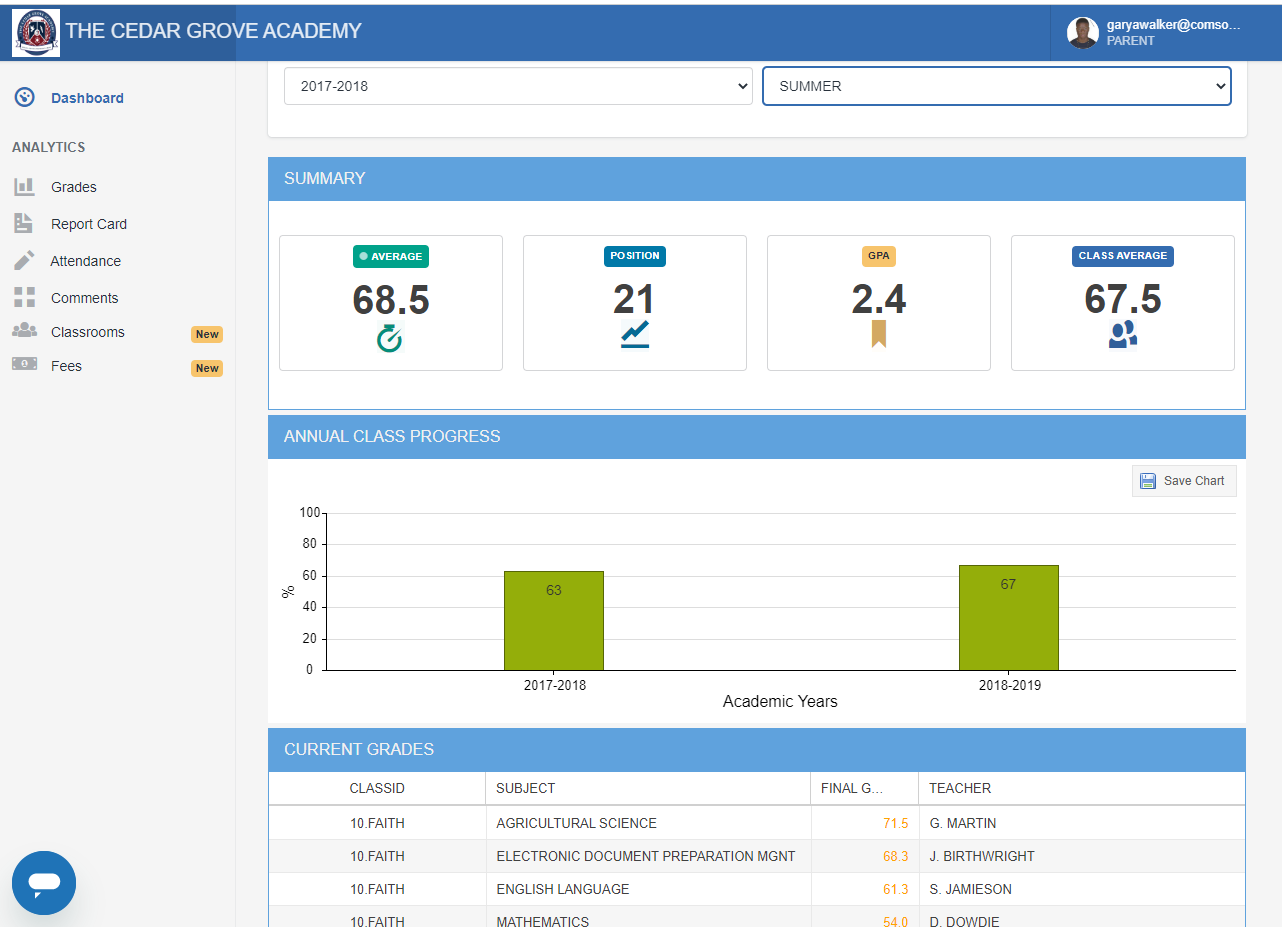Click the bookmark icon under GPA
This screenshot has width=1282, height=927.
(x=879, y=333)
